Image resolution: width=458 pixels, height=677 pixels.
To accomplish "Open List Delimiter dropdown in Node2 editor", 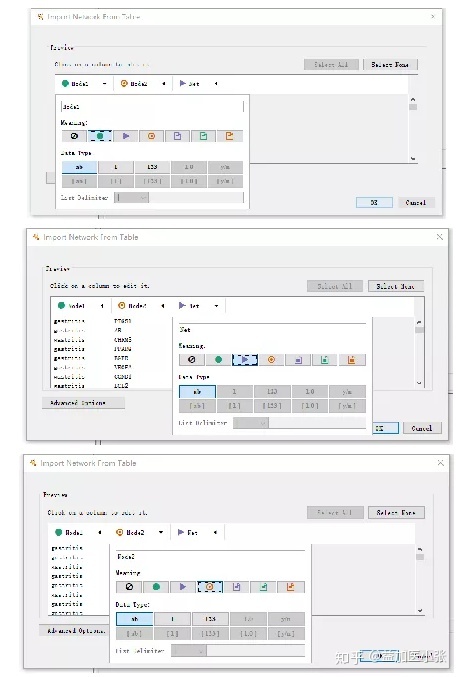I will (189, 650).
